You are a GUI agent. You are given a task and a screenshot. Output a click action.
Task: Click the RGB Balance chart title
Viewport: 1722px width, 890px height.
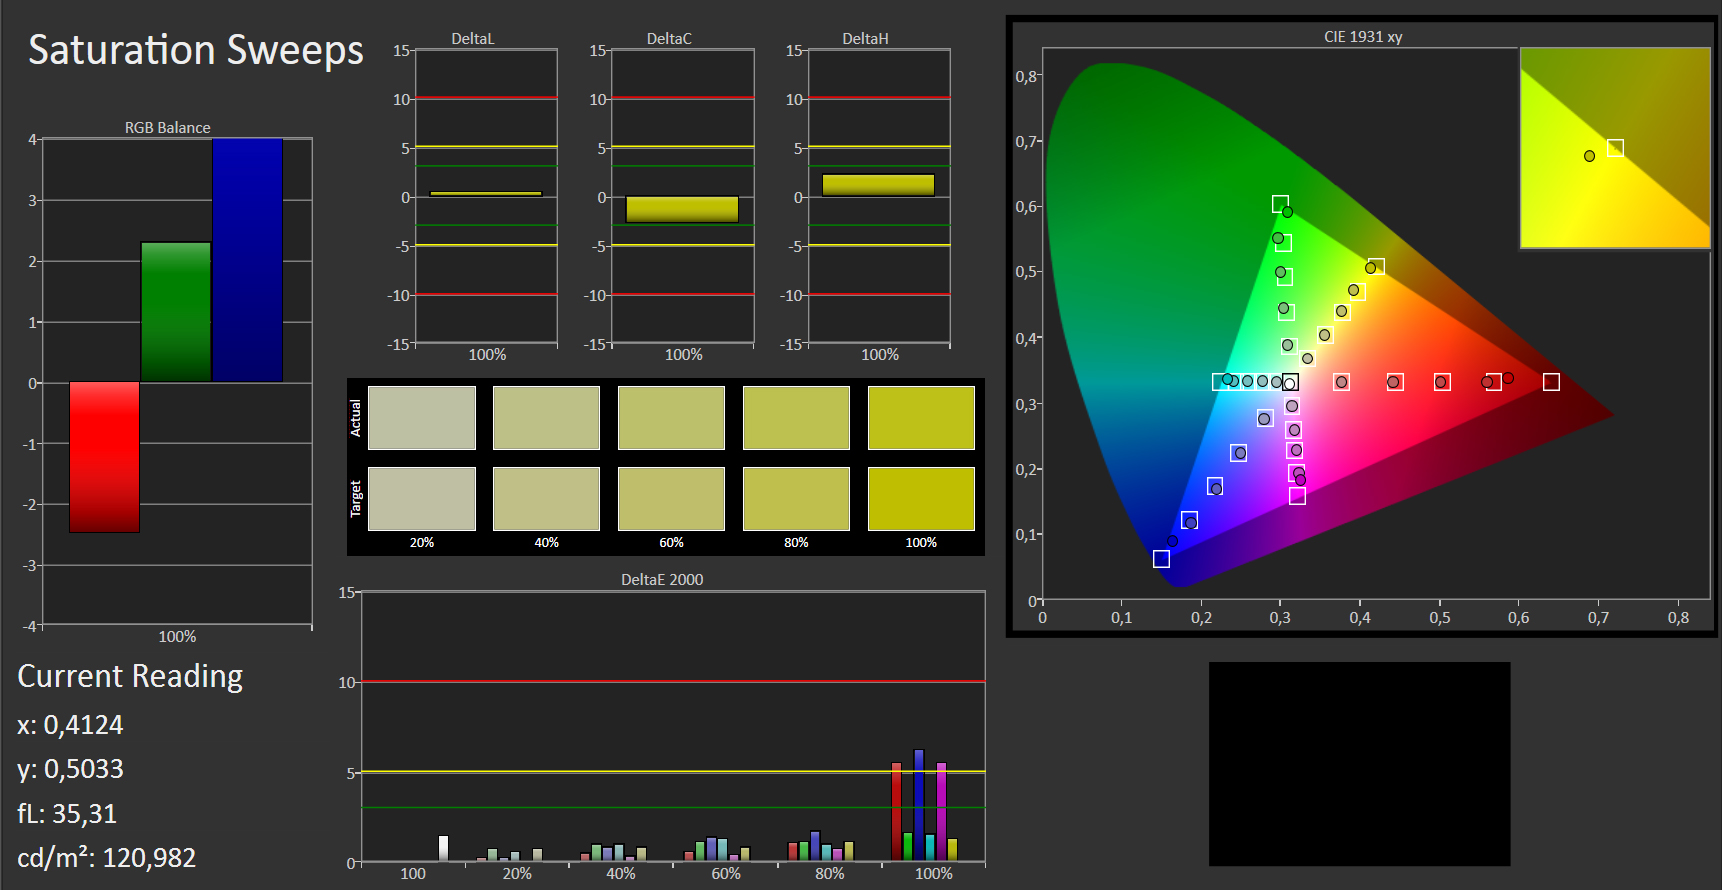[168, 128]
